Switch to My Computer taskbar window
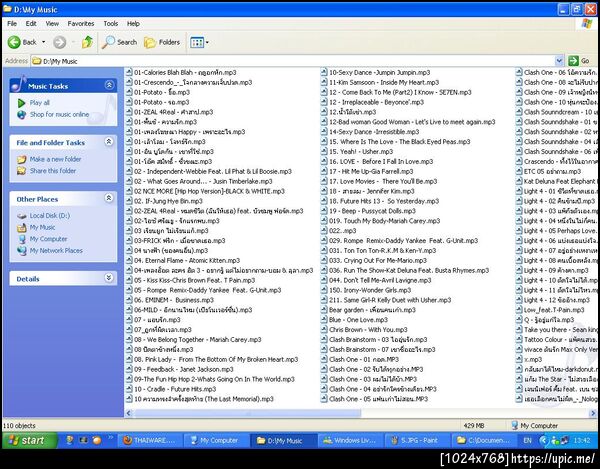Image resolution: width=600 pixels, height=469 pixels. [x=215, y=440]
